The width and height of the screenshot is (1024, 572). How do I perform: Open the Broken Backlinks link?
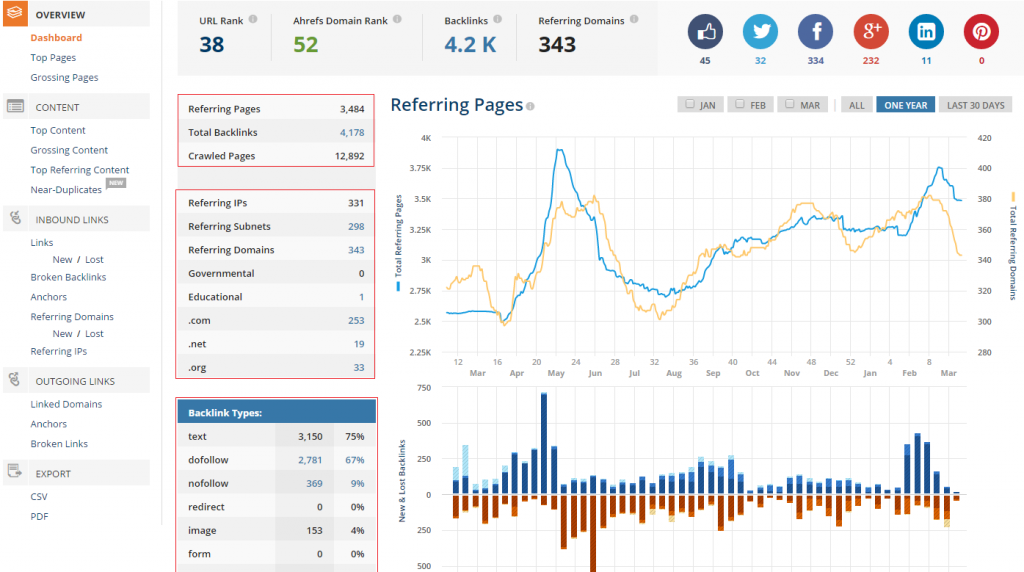coord(68,277)
